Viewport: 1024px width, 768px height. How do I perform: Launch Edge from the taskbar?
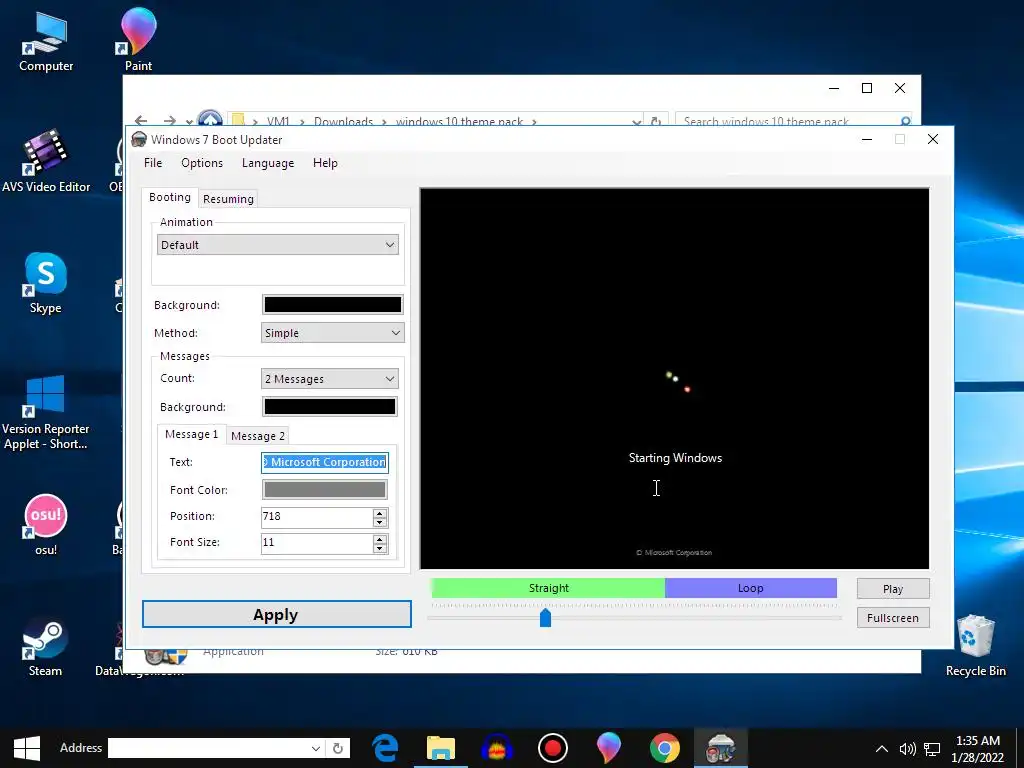point(385,748)
